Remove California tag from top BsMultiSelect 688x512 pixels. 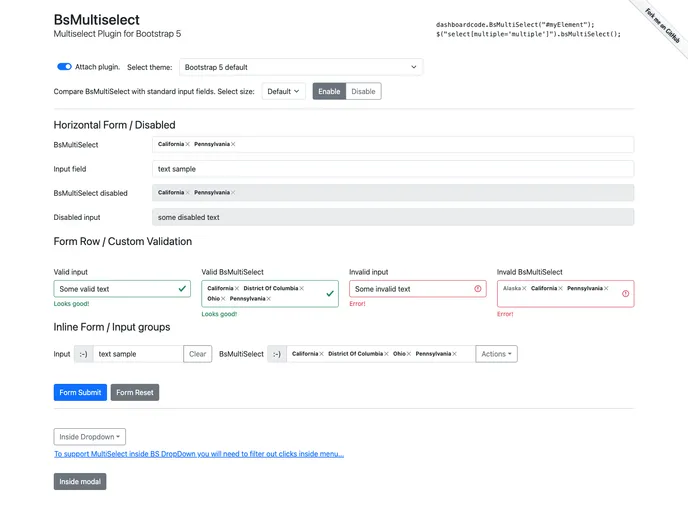[187, 144]
